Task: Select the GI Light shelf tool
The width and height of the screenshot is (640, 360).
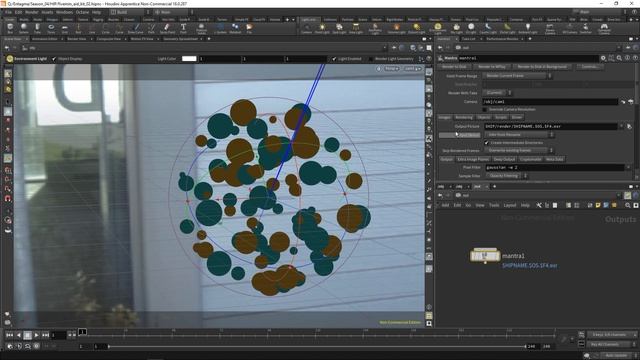Action: 471,29
